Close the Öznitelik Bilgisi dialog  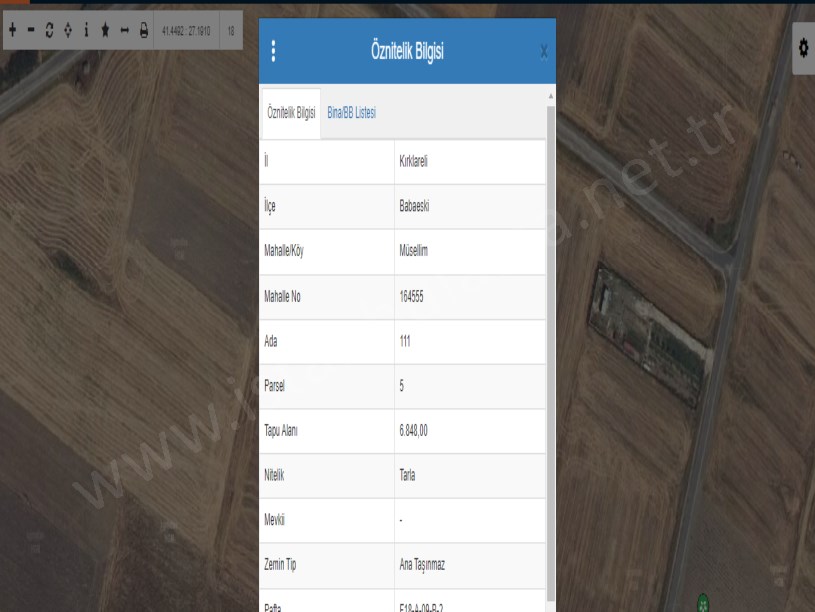click(x=543, y=52)
